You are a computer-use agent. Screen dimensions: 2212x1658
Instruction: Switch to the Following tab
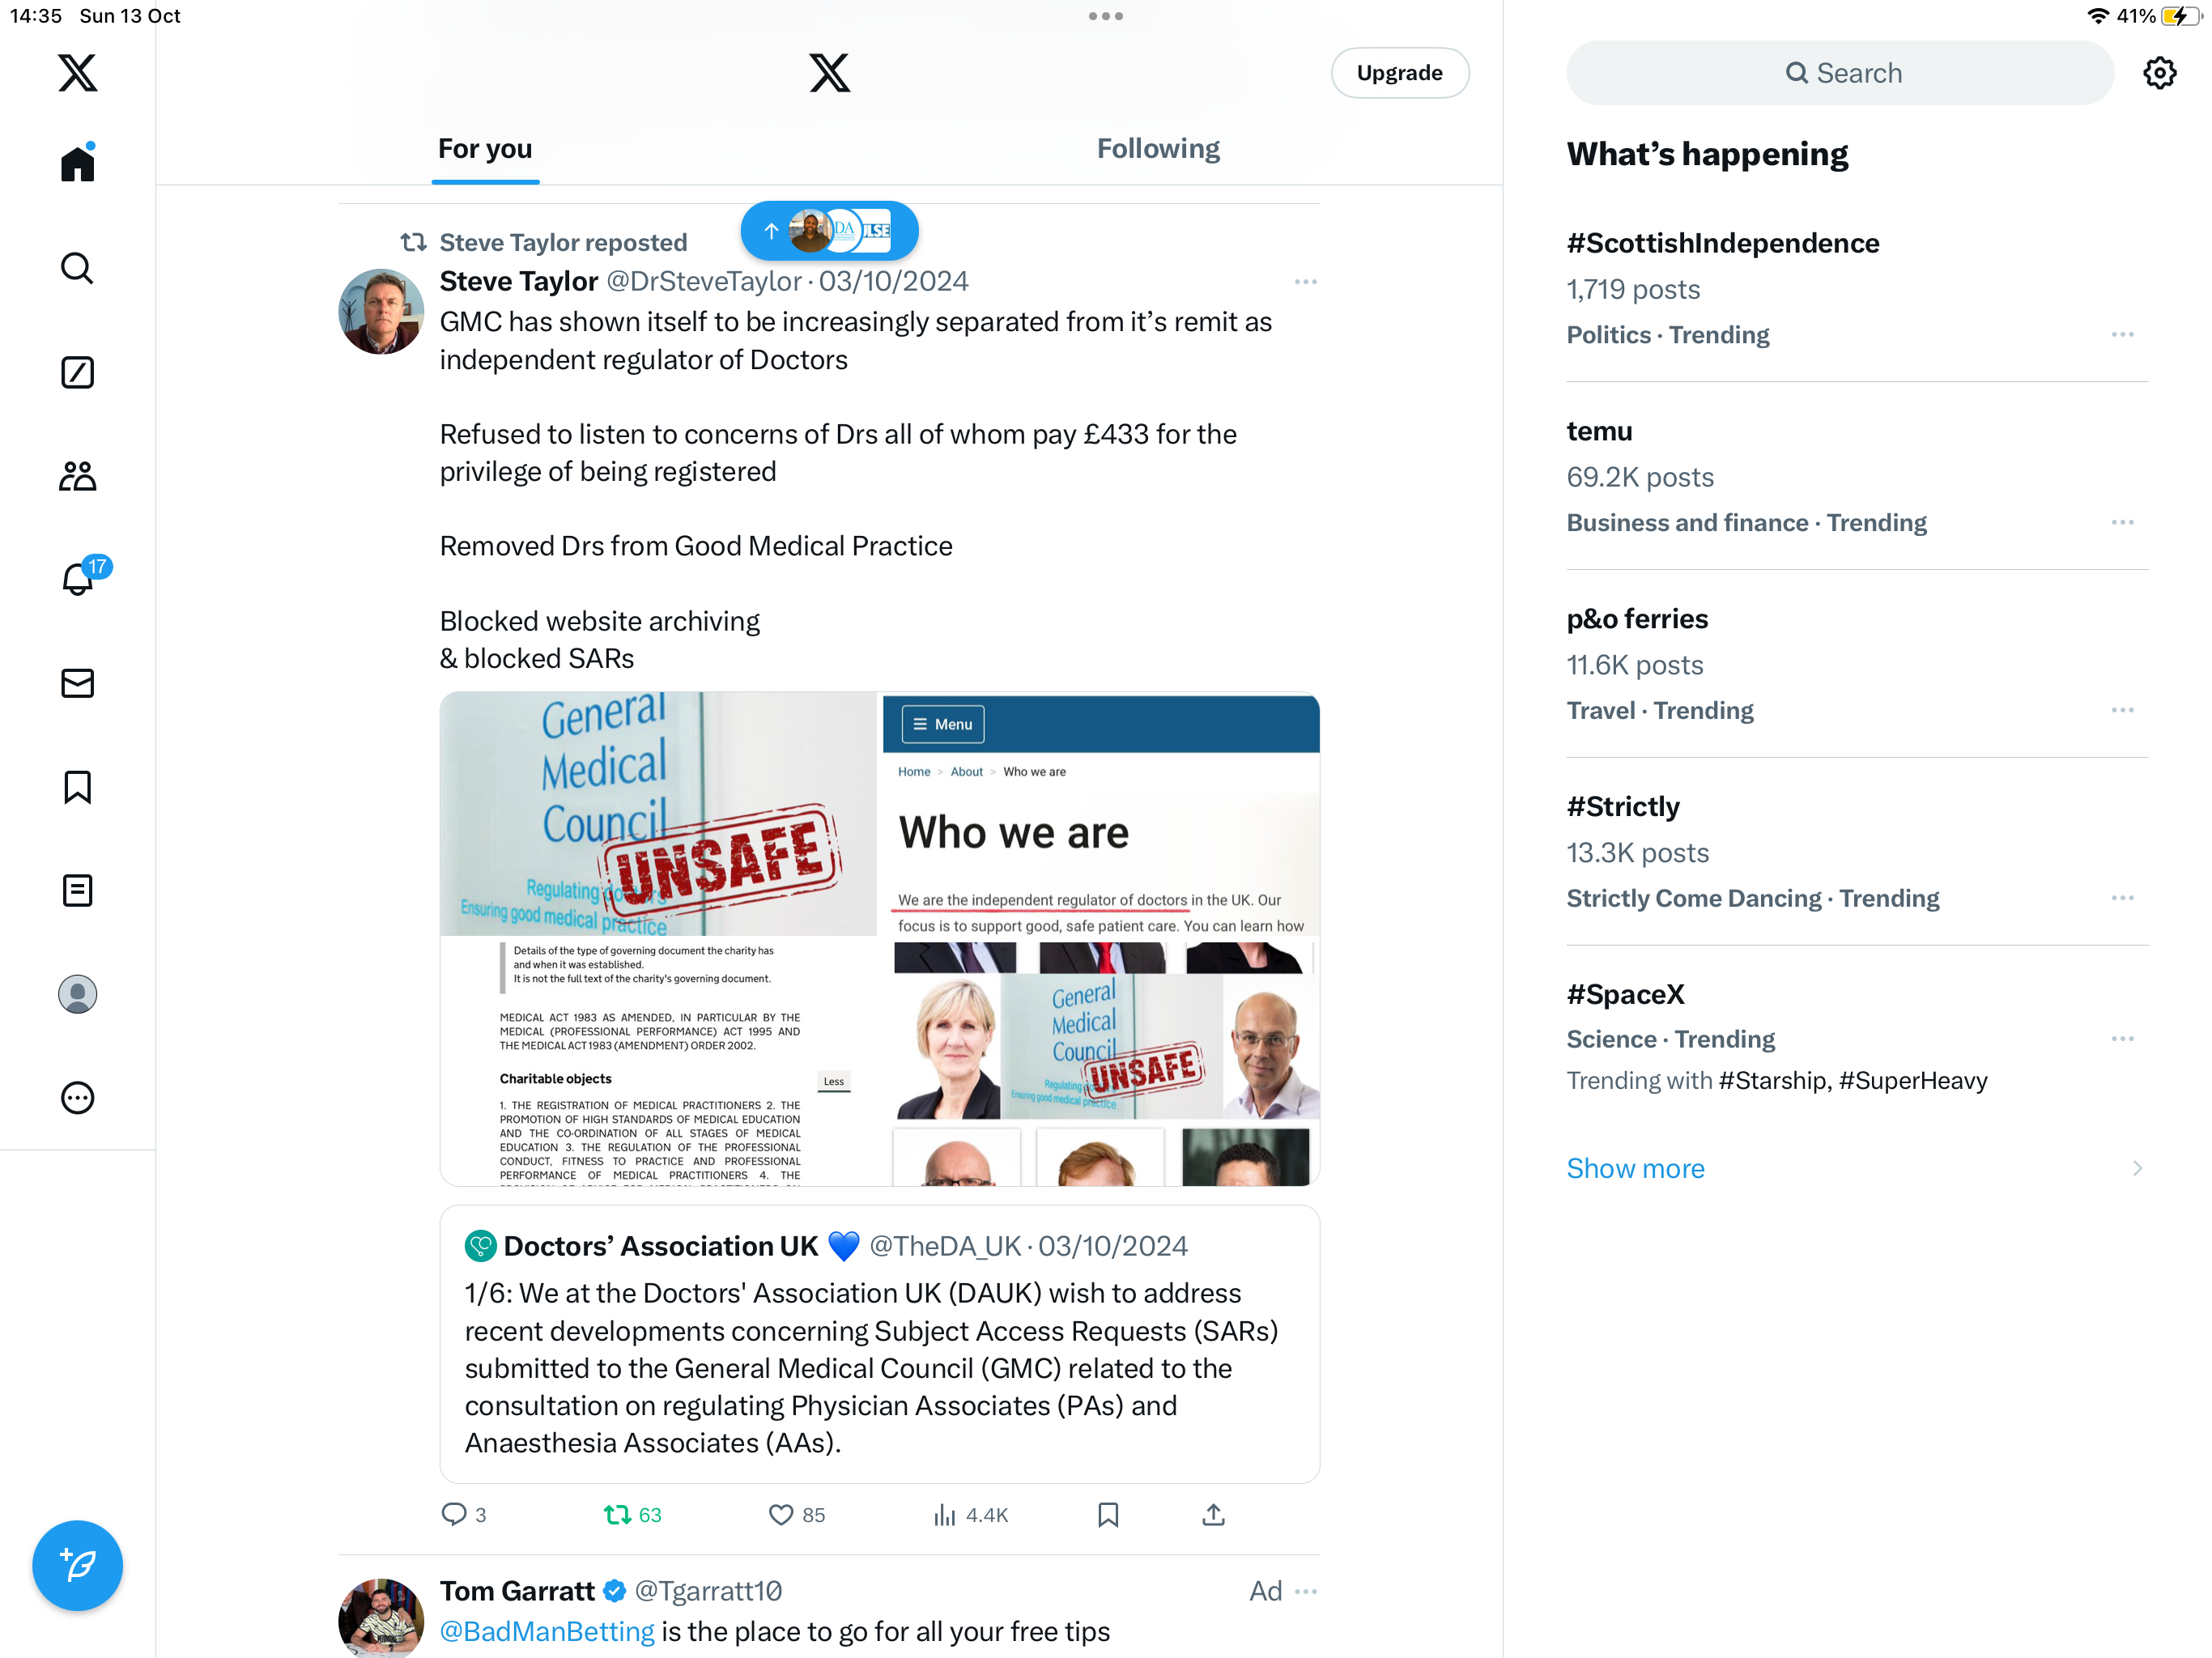pos(1158,149)
